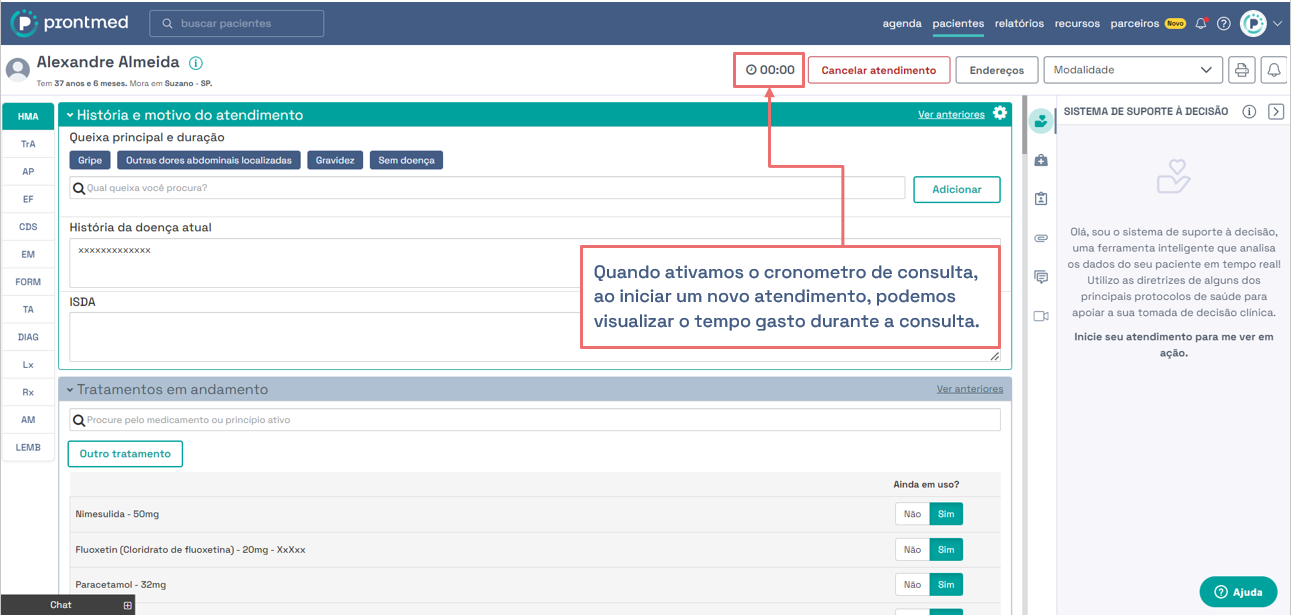Viewport: 1291px width, 615px height.
Task: Select the EF side tab
Action: 28,199
